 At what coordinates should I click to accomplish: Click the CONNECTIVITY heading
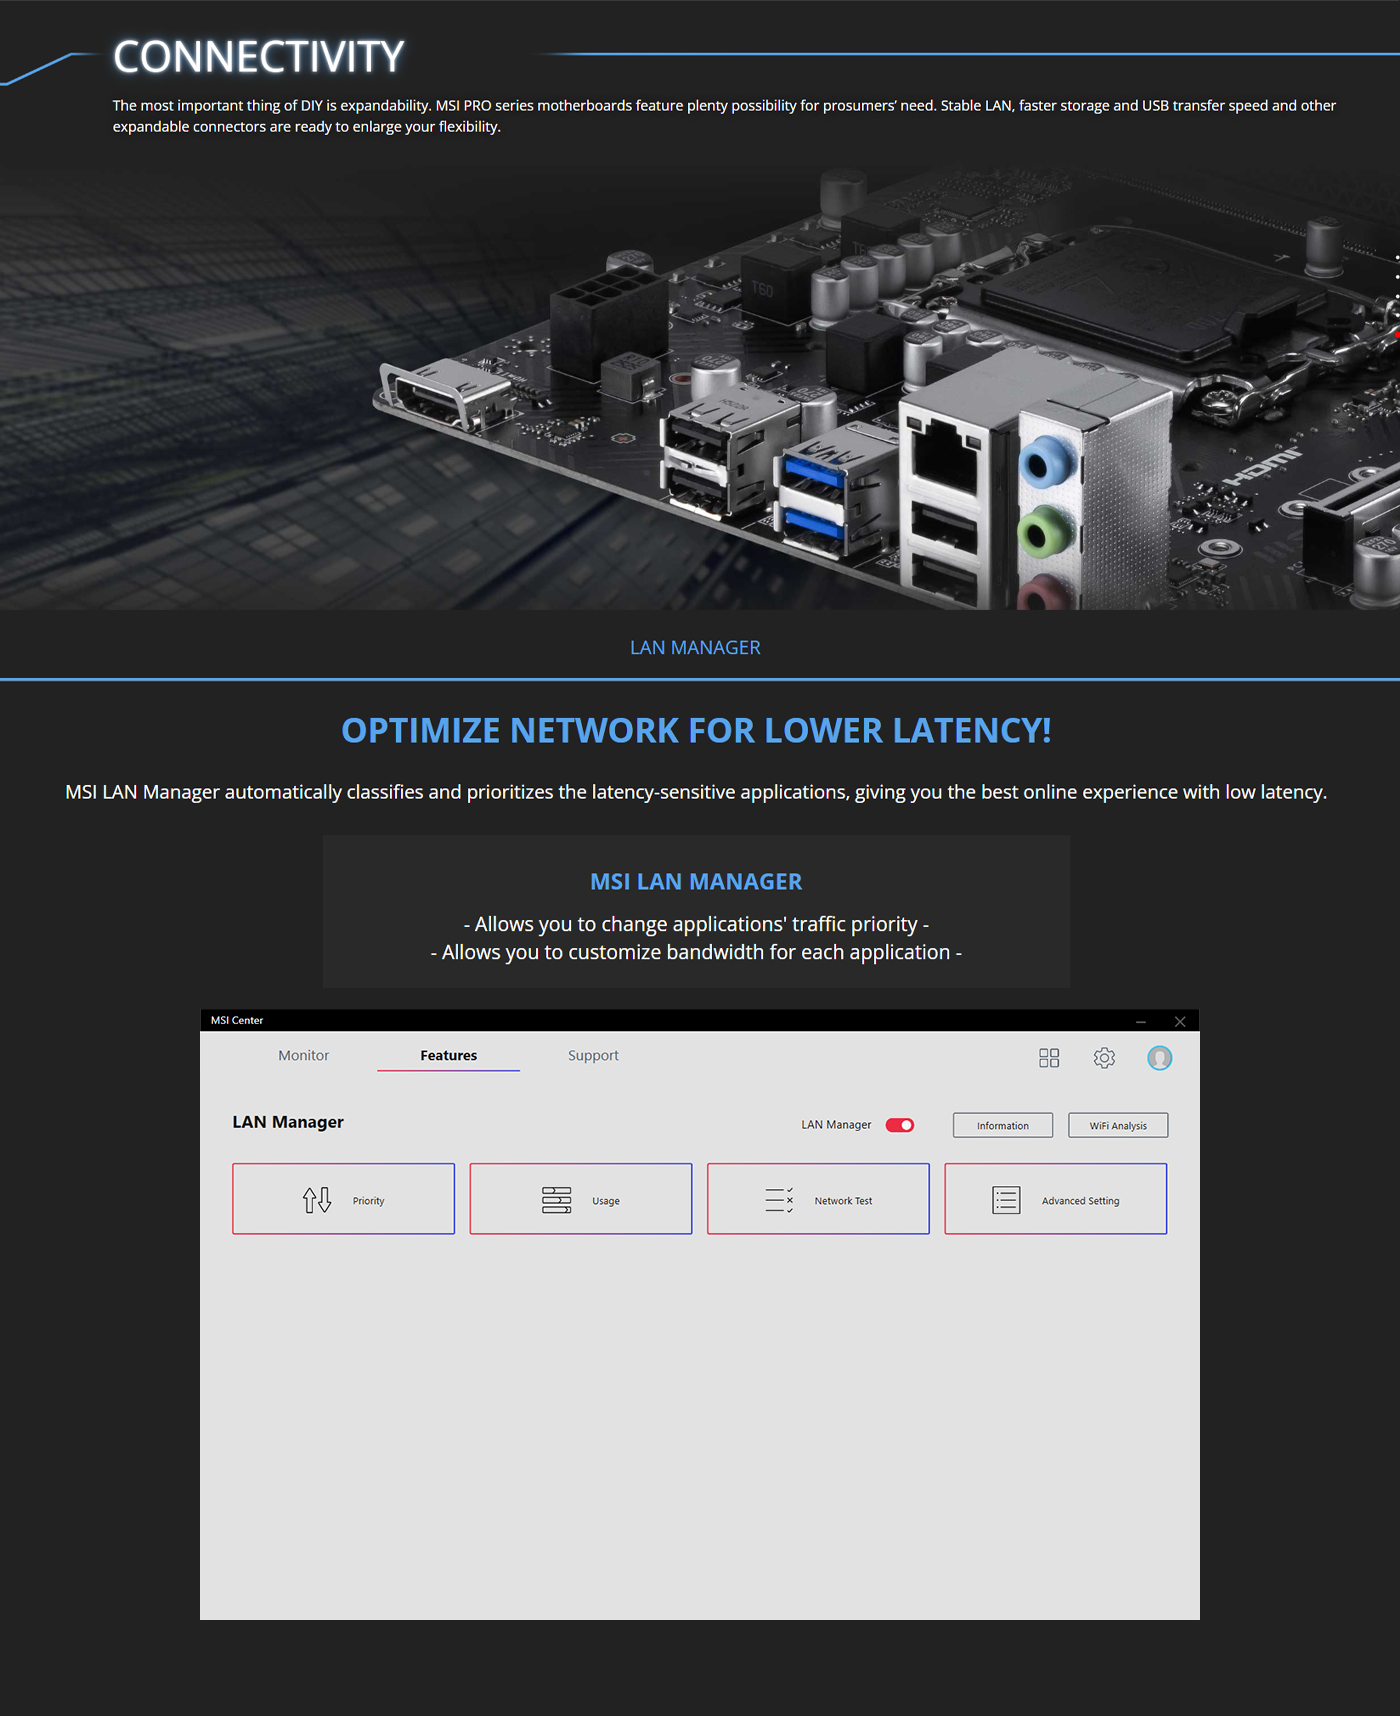click(x=259, y=57)
